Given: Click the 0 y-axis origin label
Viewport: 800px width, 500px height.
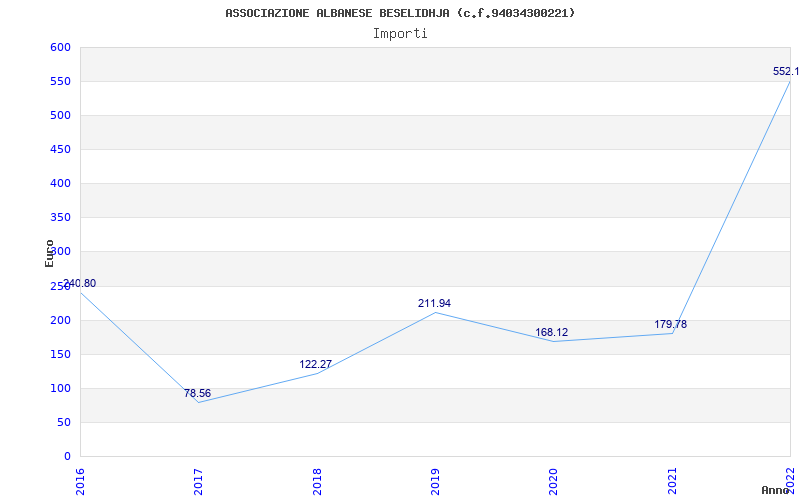Looking at the screenshot, I should click(67, 456).
